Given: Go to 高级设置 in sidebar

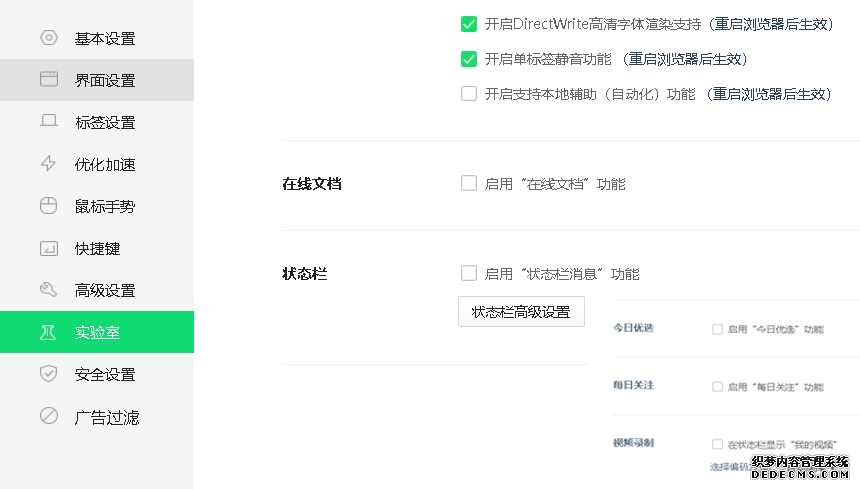Looking at the screenshot, I should click(105, 290).
